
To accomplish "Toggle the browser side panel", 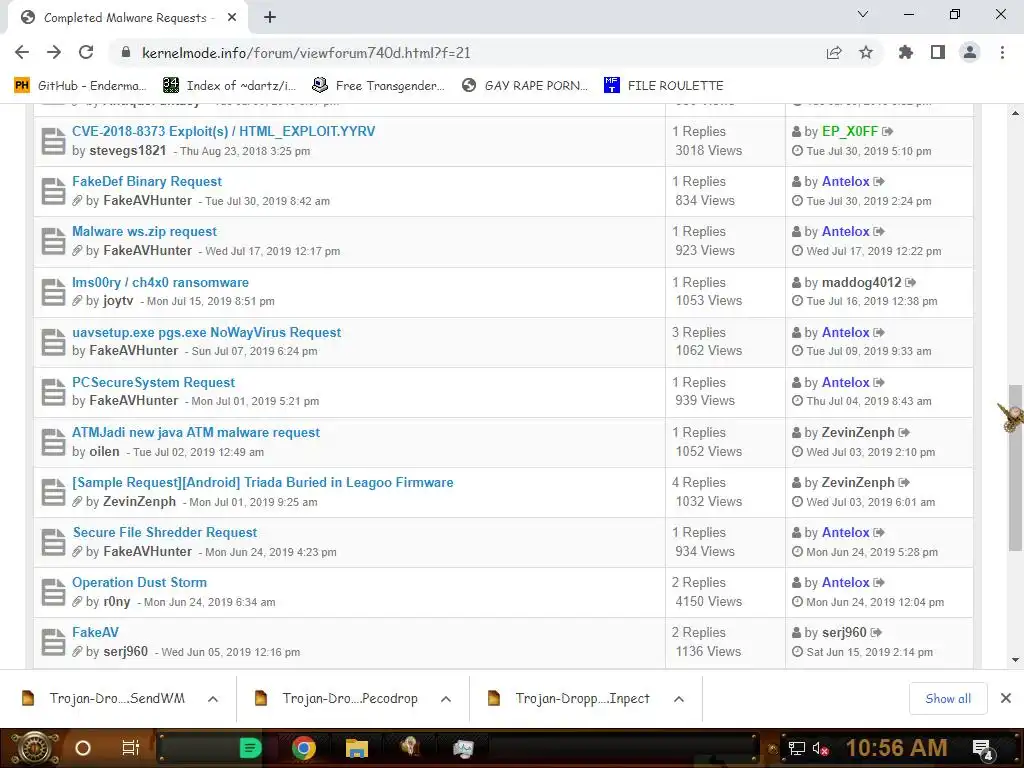I will tap(938, 52).
